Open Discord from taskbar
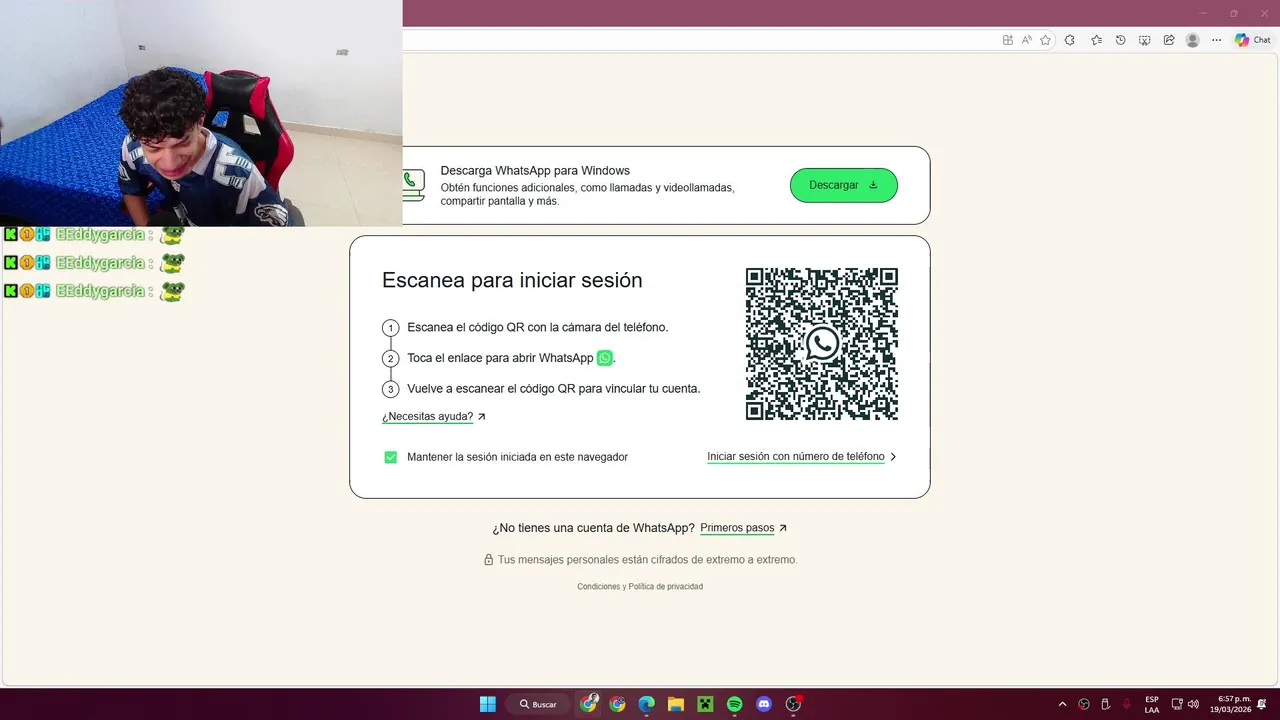This screenshot has width=1280, height=720. 764,704
